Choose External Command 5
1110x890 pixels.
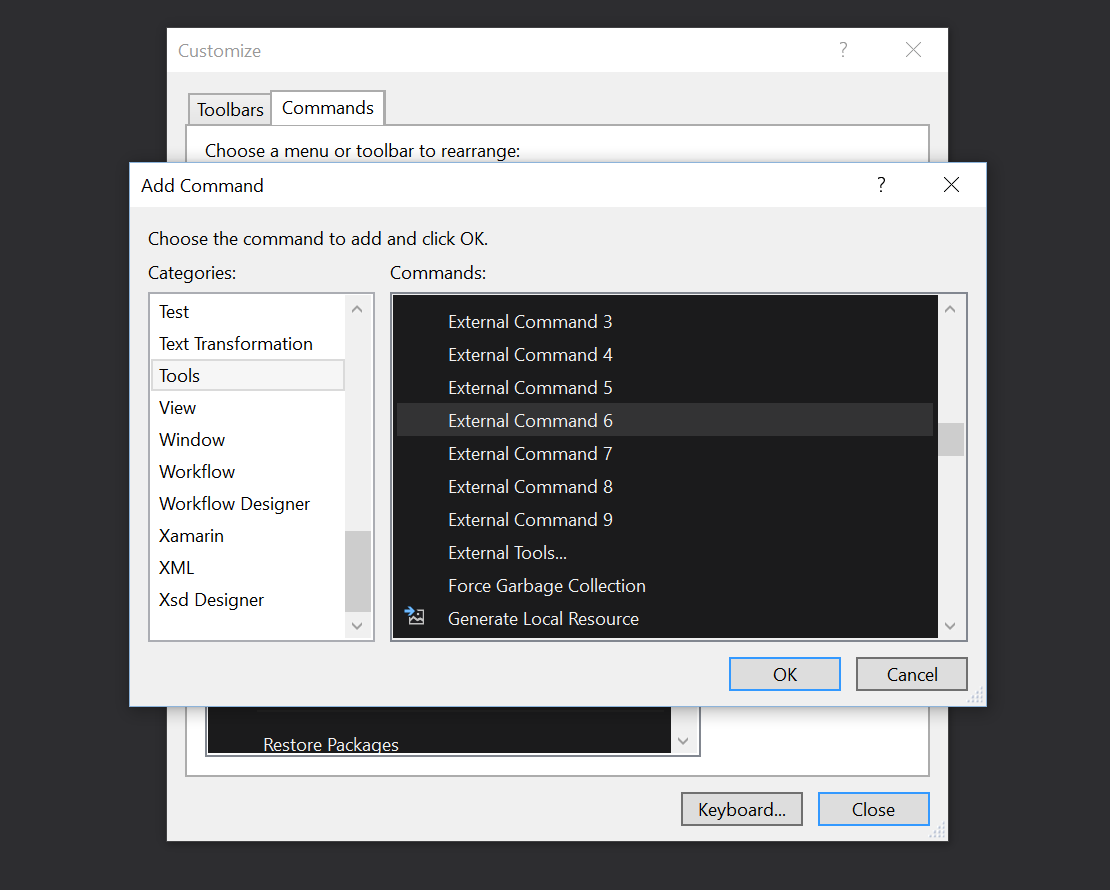pos(665,388)
